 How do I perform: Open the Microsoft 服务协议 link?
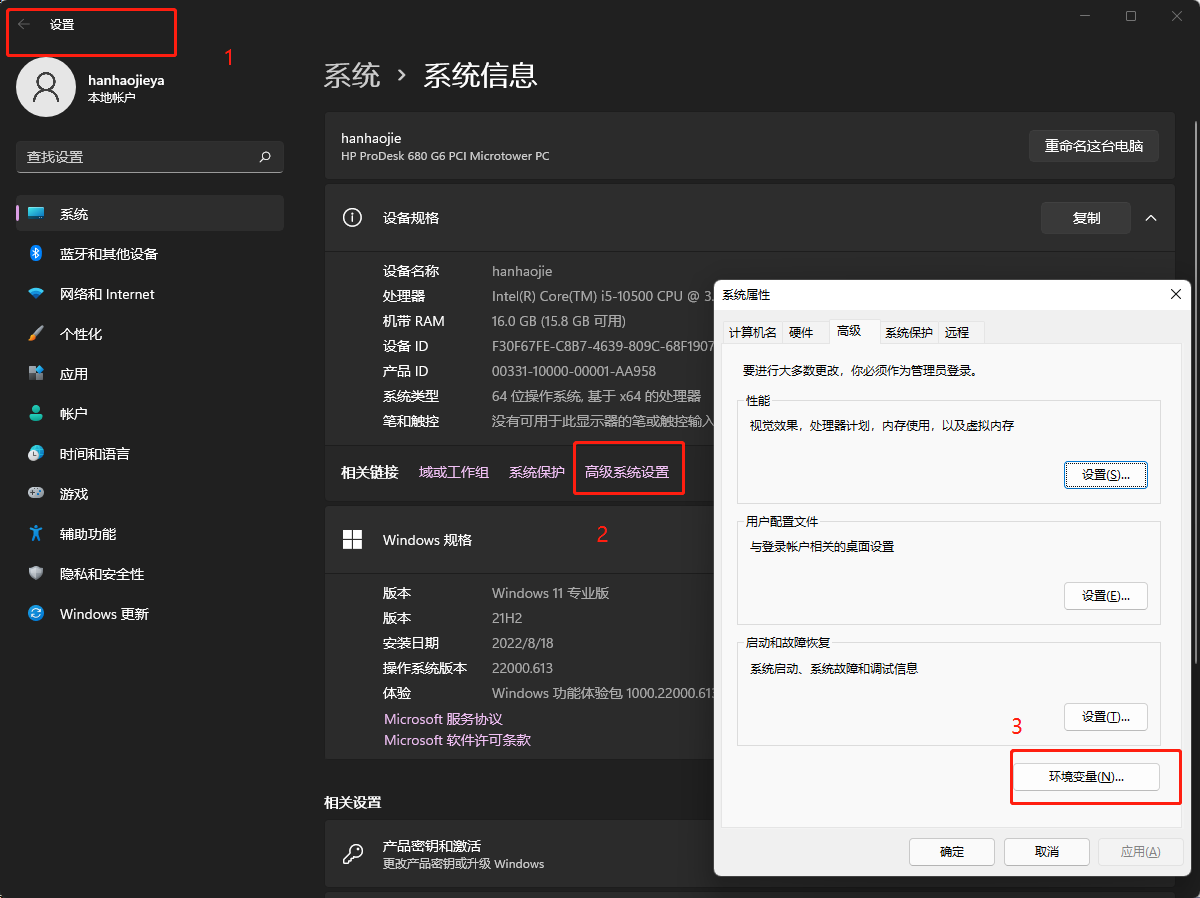point(443,719)
